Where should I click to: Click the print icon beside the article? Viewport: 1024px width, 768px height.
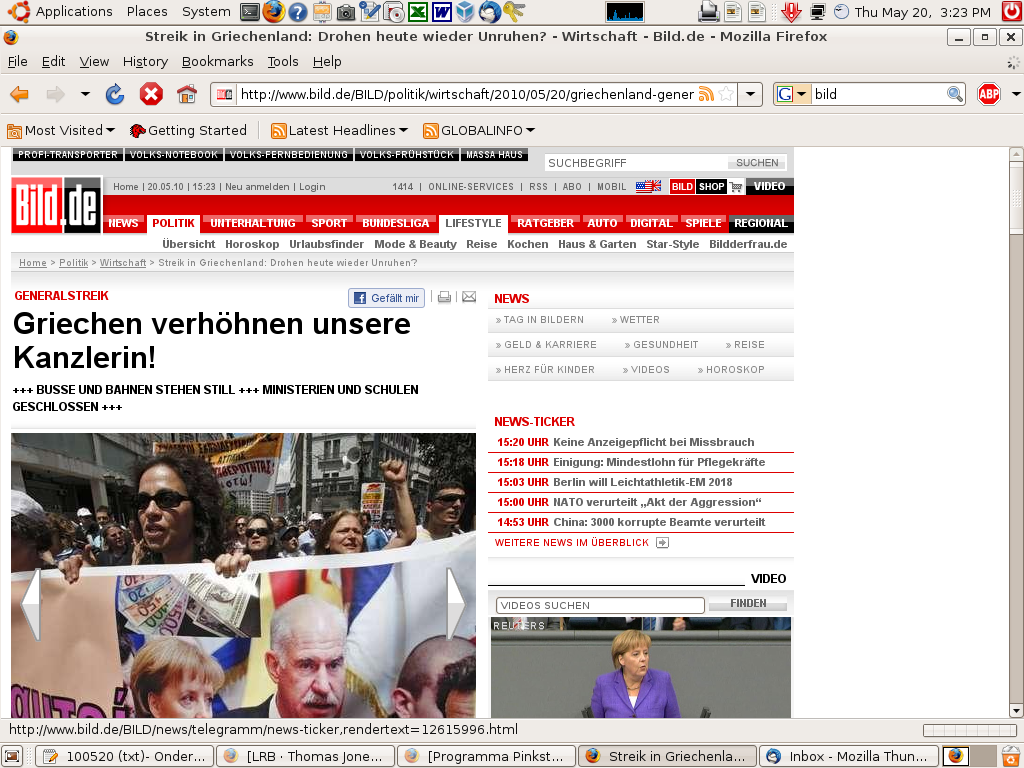tap(444, 298)
